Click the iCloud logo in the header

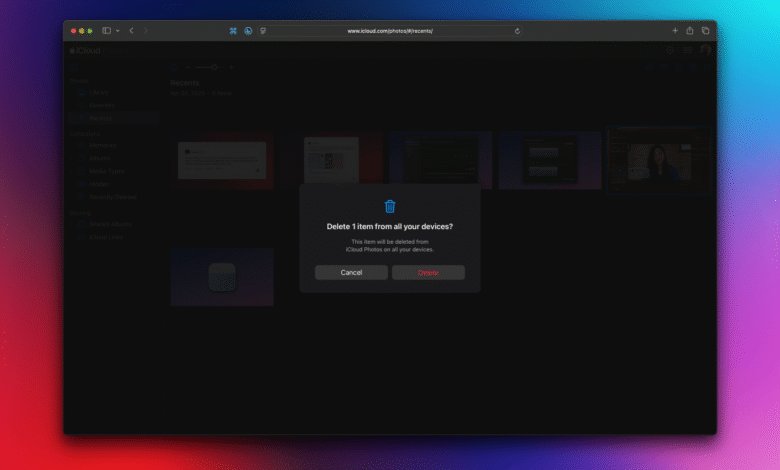85,51
